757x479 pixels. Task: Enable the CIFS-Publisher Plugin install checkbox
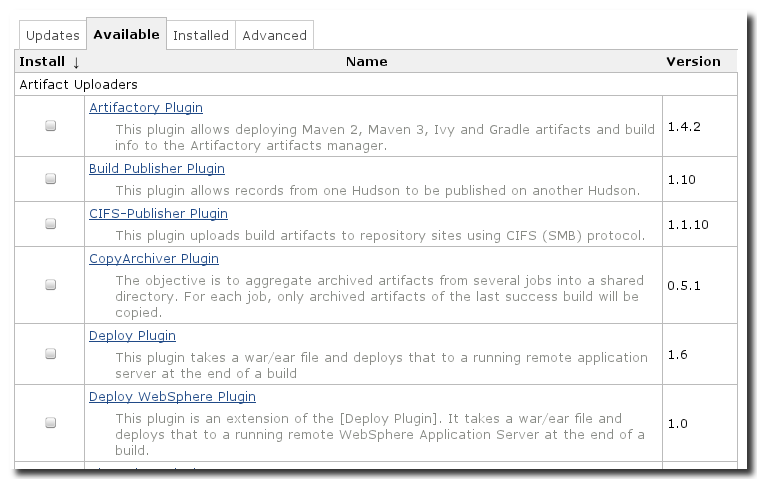tap(51, 224)
